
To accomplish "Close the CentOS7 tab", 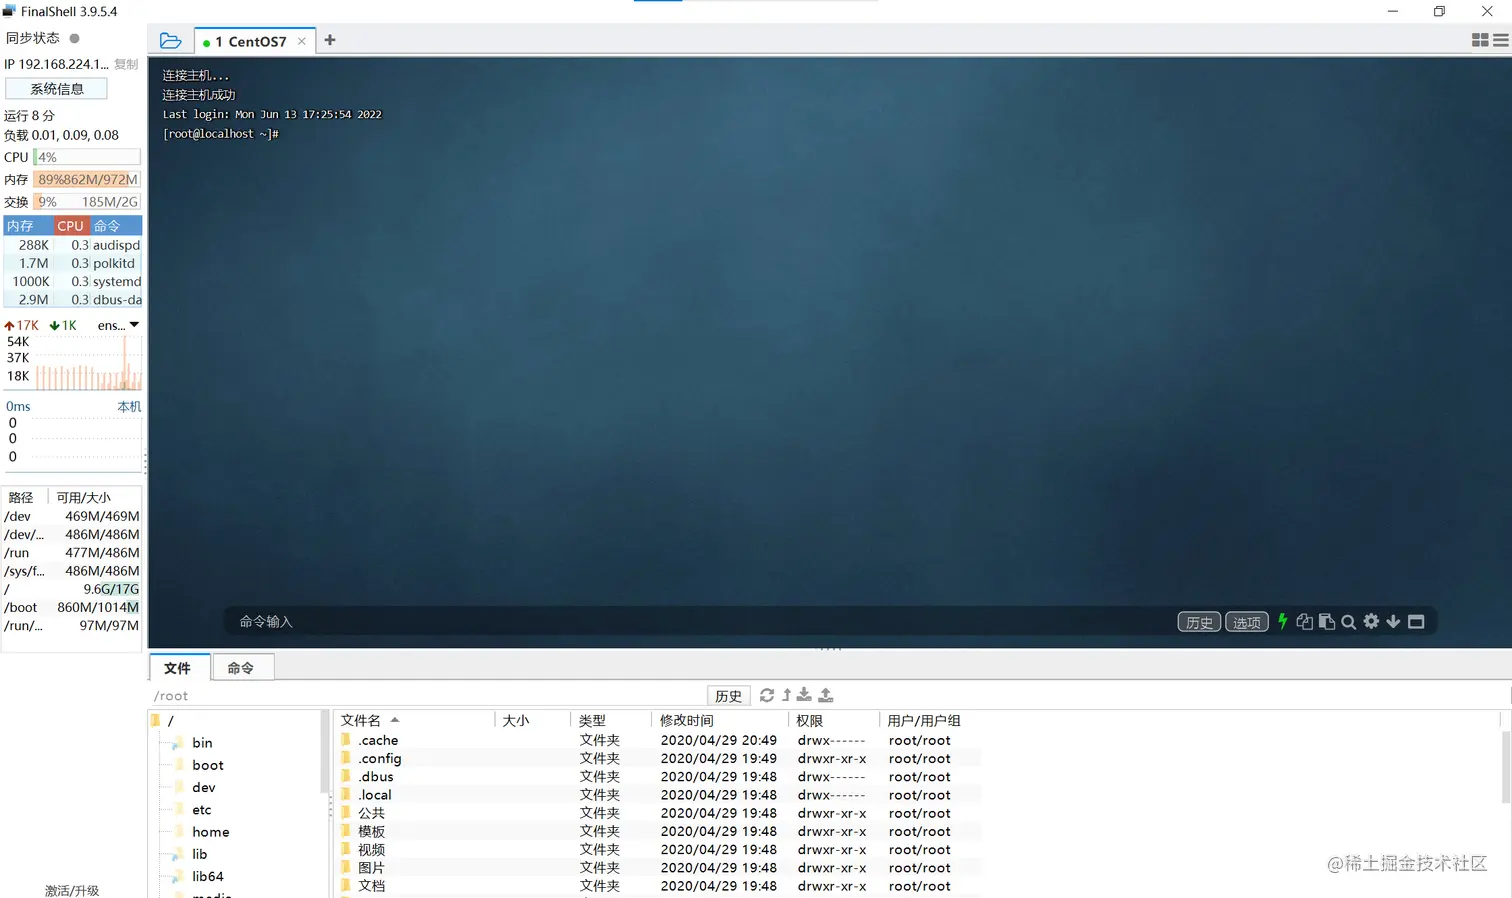I will pos(301,41).
